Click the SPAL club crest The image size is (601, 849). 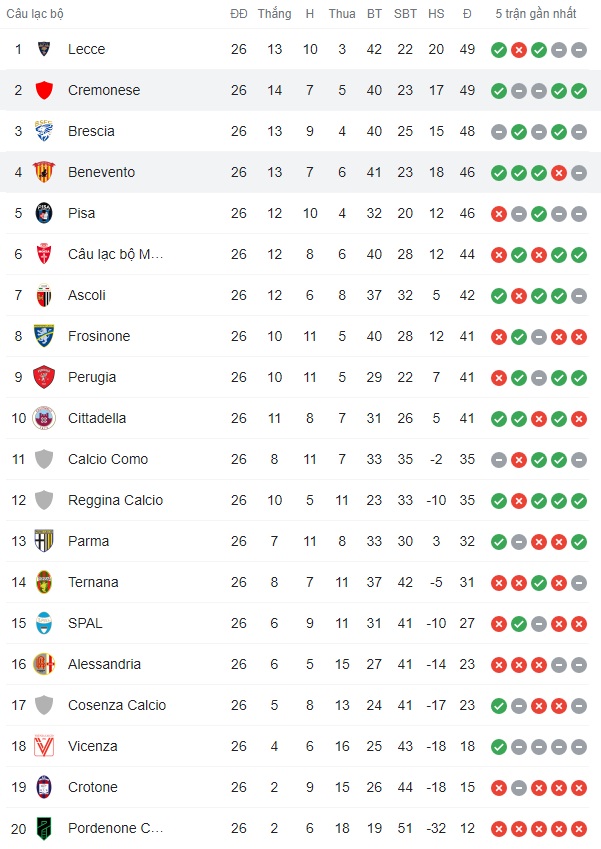[44, 623]
